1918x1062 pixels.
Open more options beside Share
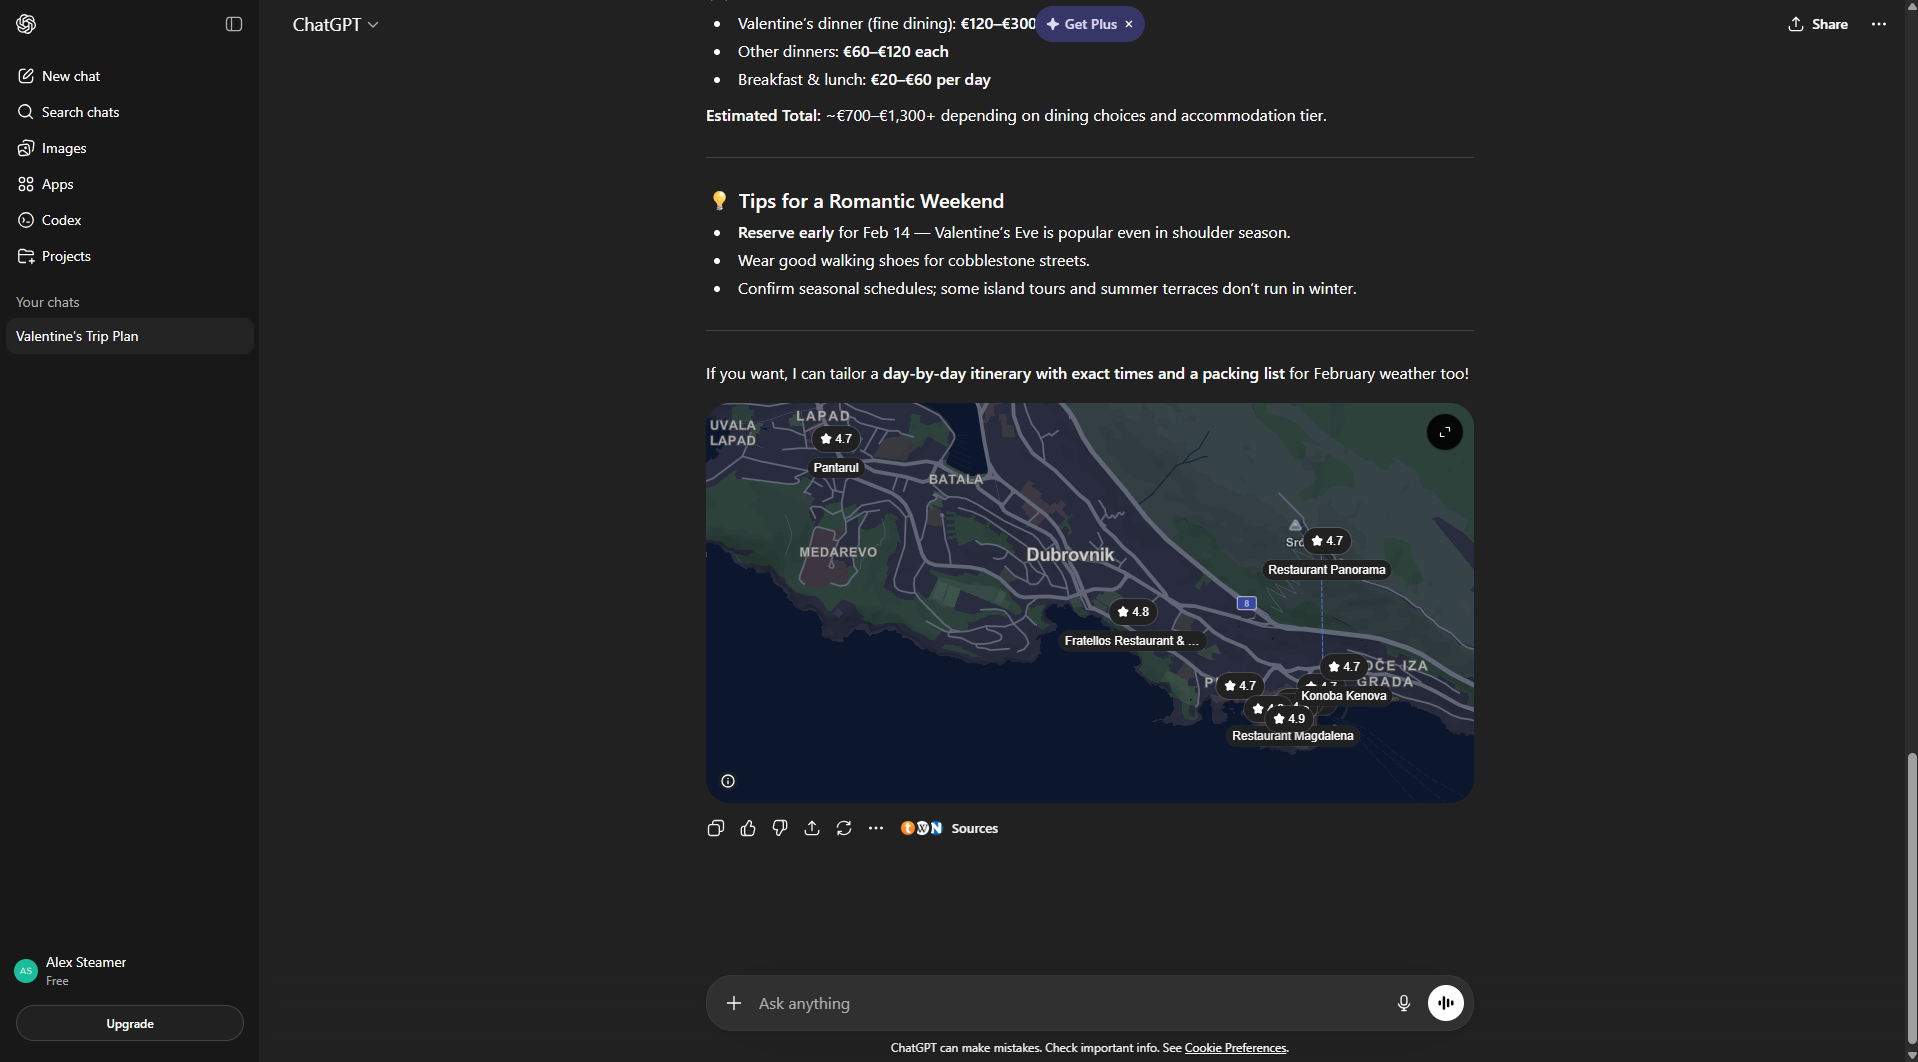coord(1879,24)
